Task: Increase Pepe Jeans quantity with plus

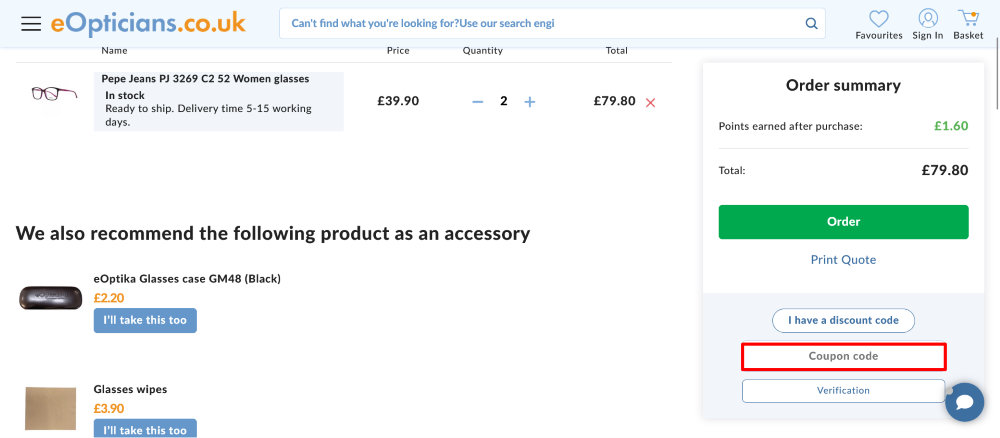Action: point(529,101)
